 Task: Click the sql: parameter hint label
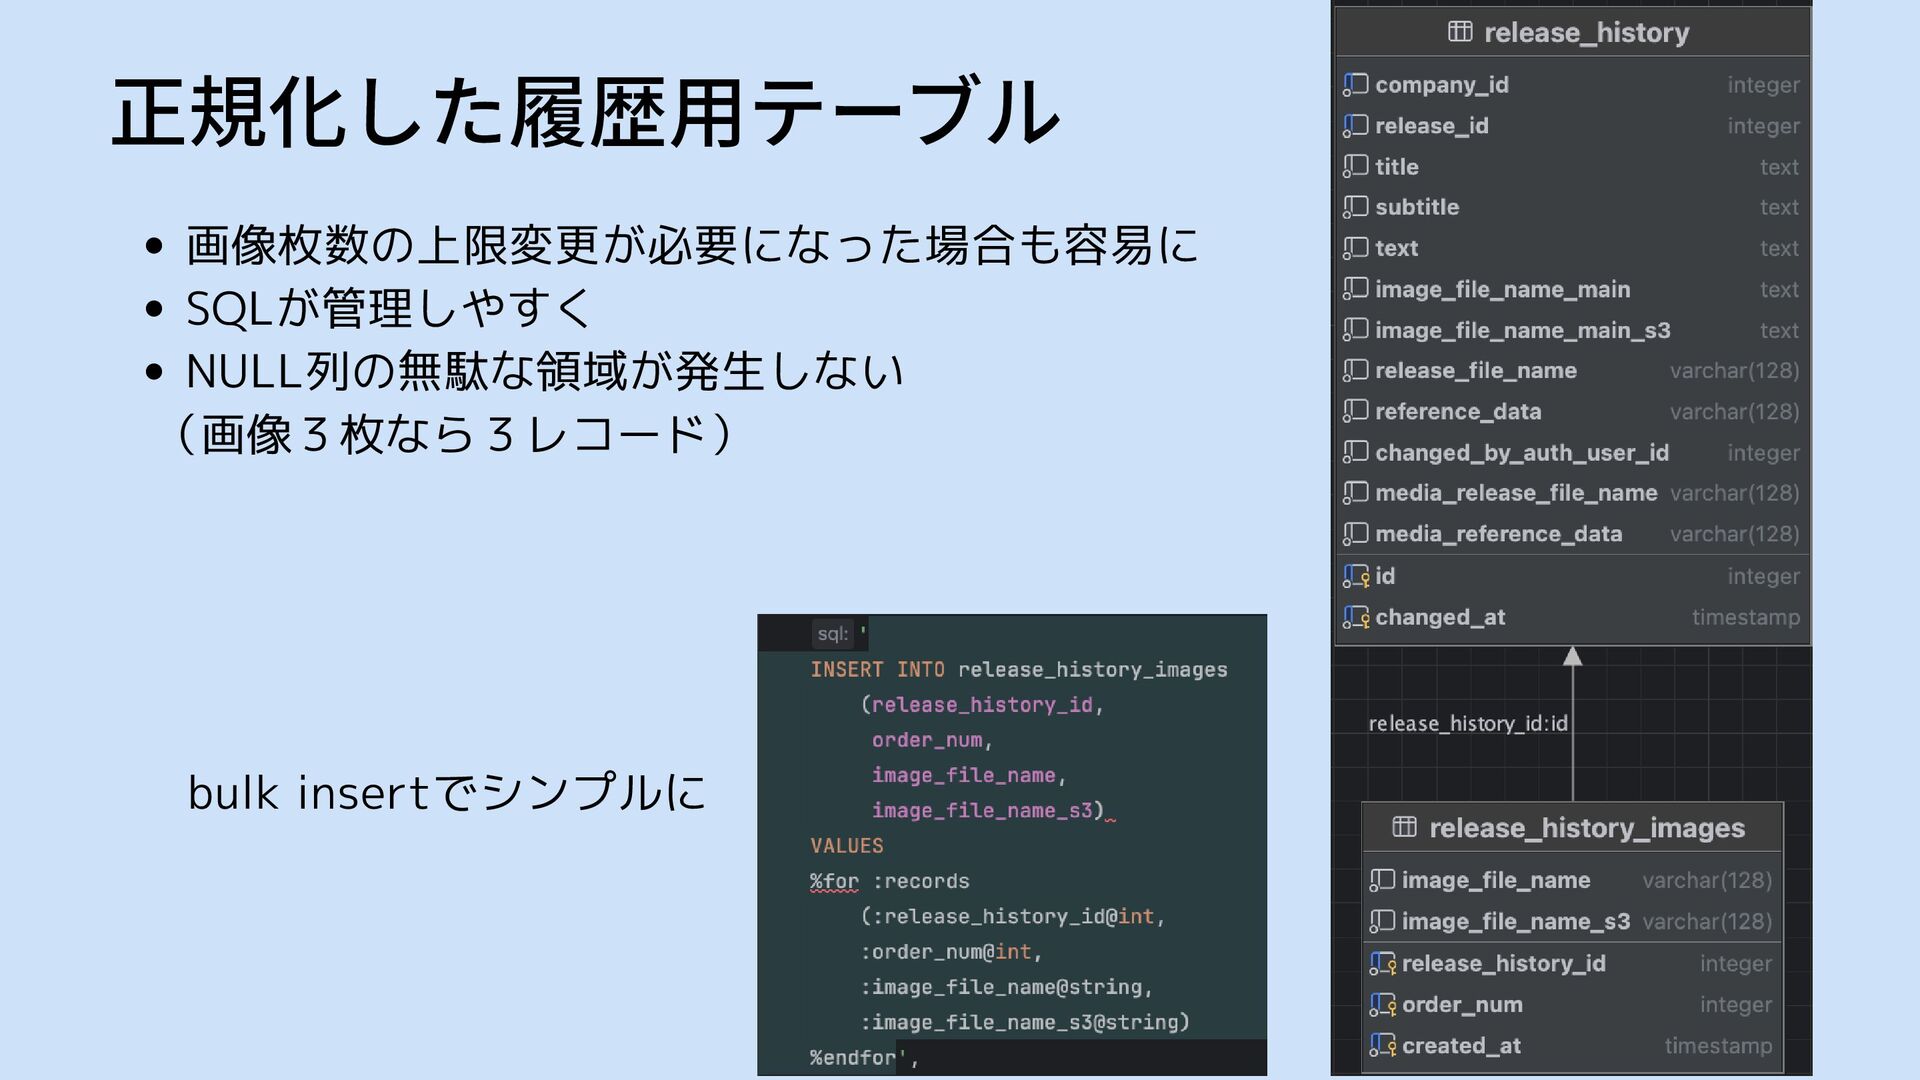click(x=832, y=634)
